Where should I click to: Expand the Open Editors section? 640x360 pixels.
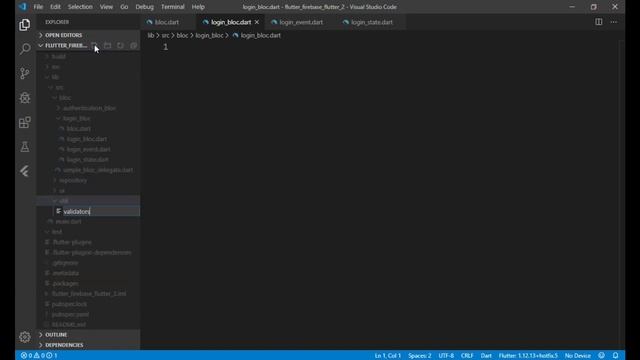[x=88, y=35]
